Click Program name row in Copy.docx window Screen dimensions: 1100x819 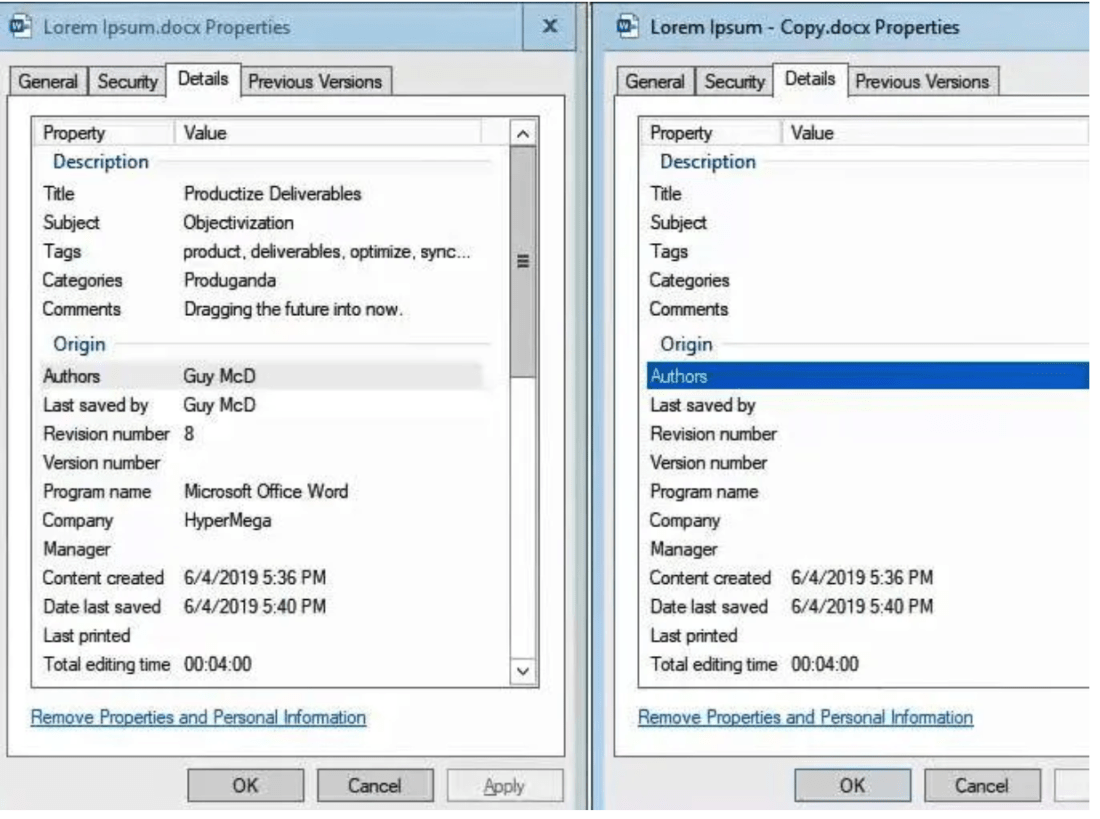(868, 491)
